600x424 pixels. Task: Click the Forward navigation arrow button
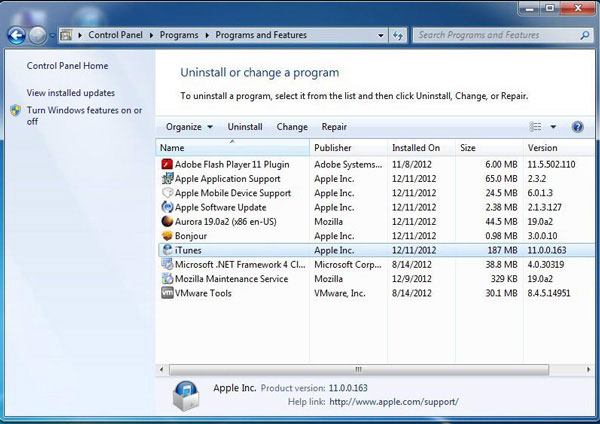tap(37, 36)
